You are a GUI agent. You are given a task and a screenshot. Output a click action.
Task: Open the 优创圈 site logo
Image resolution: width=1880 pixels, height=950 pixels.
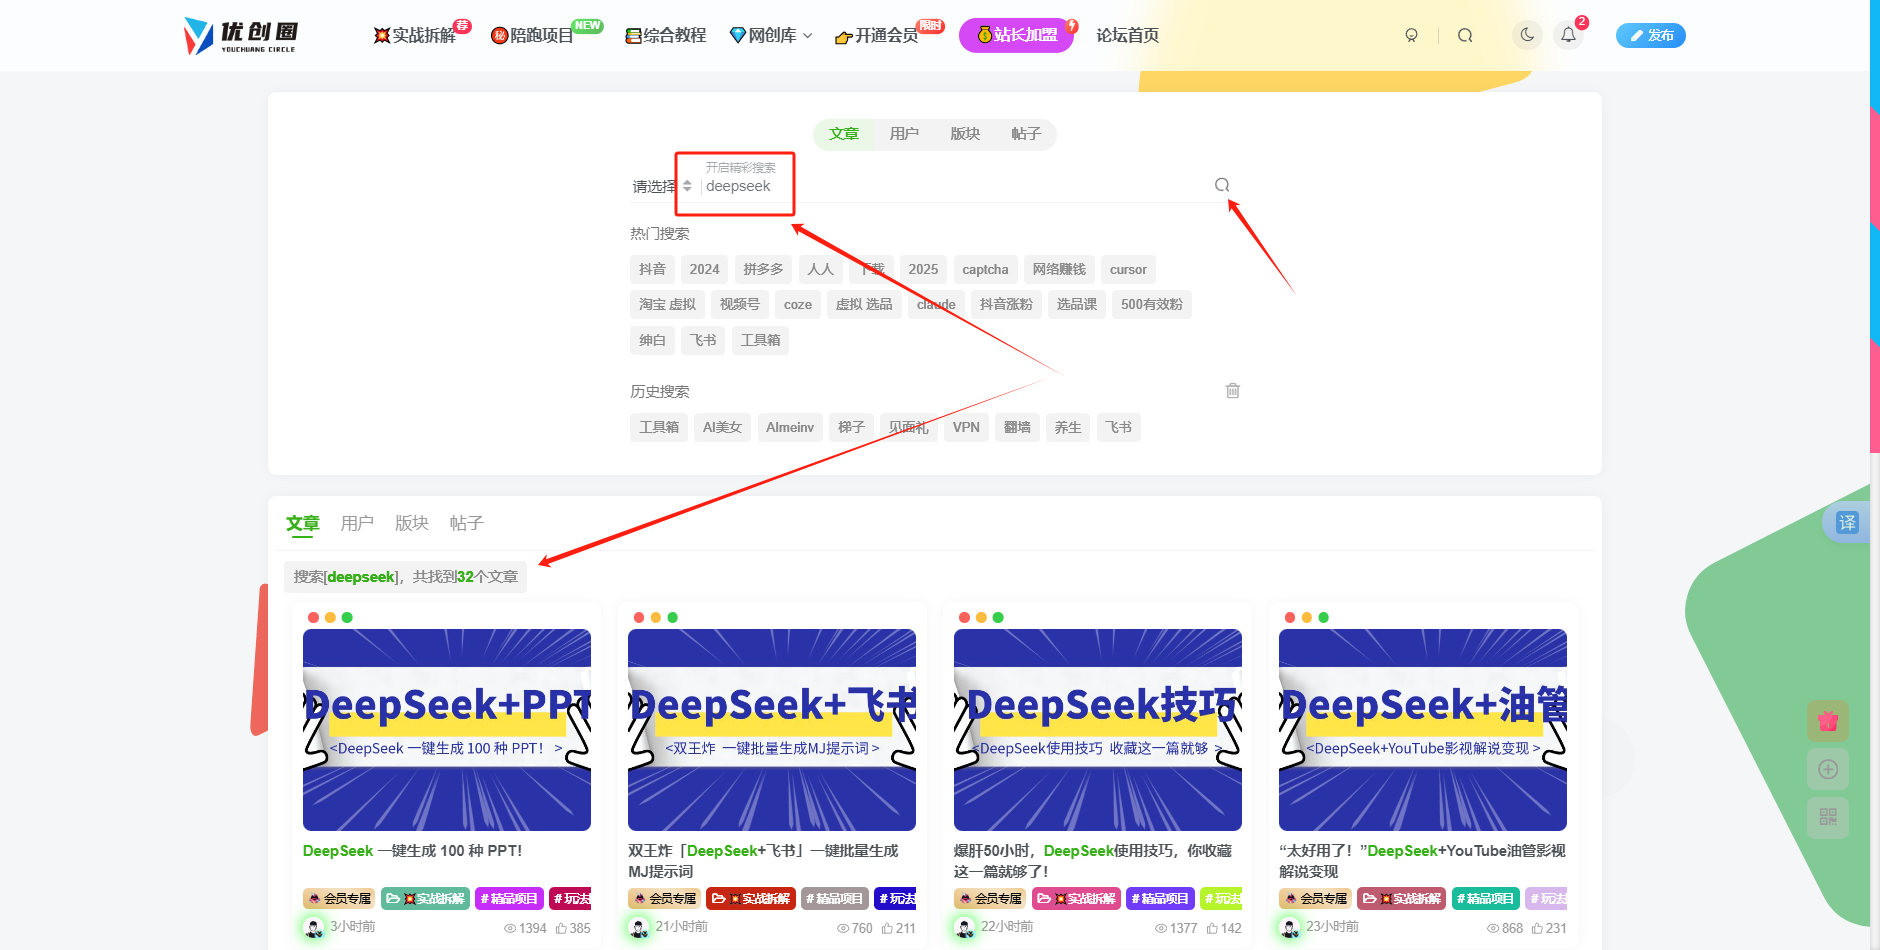[241, 36]
